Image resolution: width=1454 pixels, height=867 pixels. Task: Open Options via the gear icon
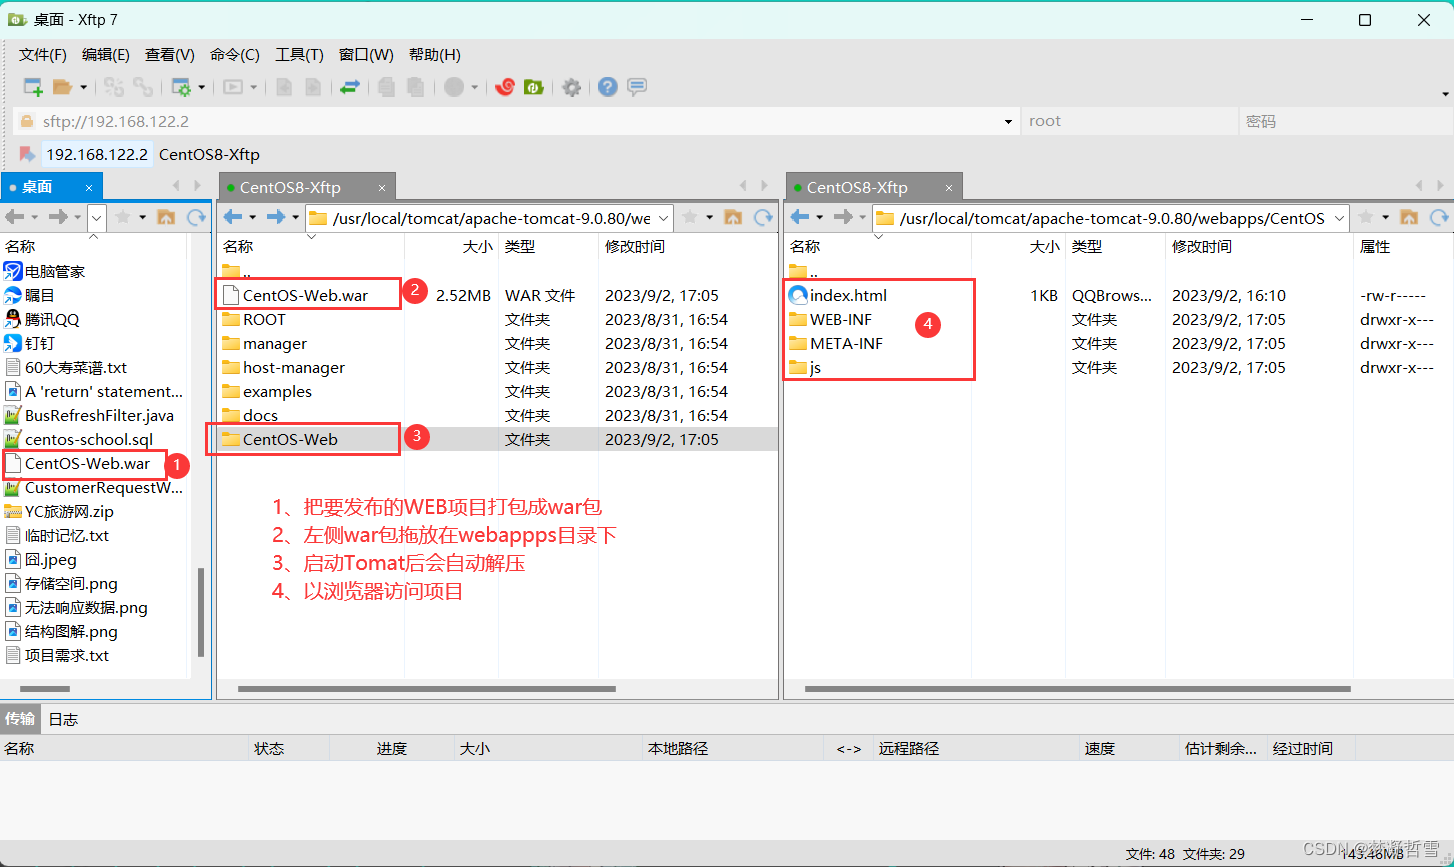coord(571,87)
